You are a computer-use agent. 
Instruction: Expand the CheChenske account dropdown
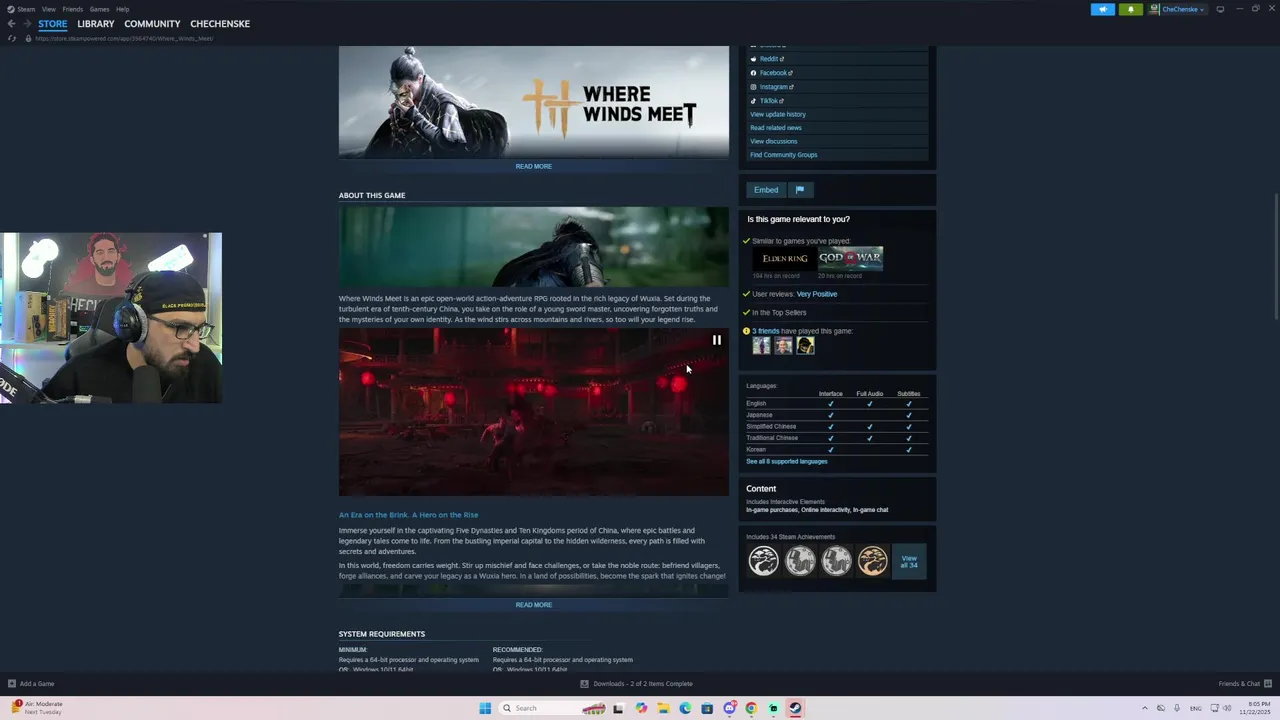tap(1178, 9)
